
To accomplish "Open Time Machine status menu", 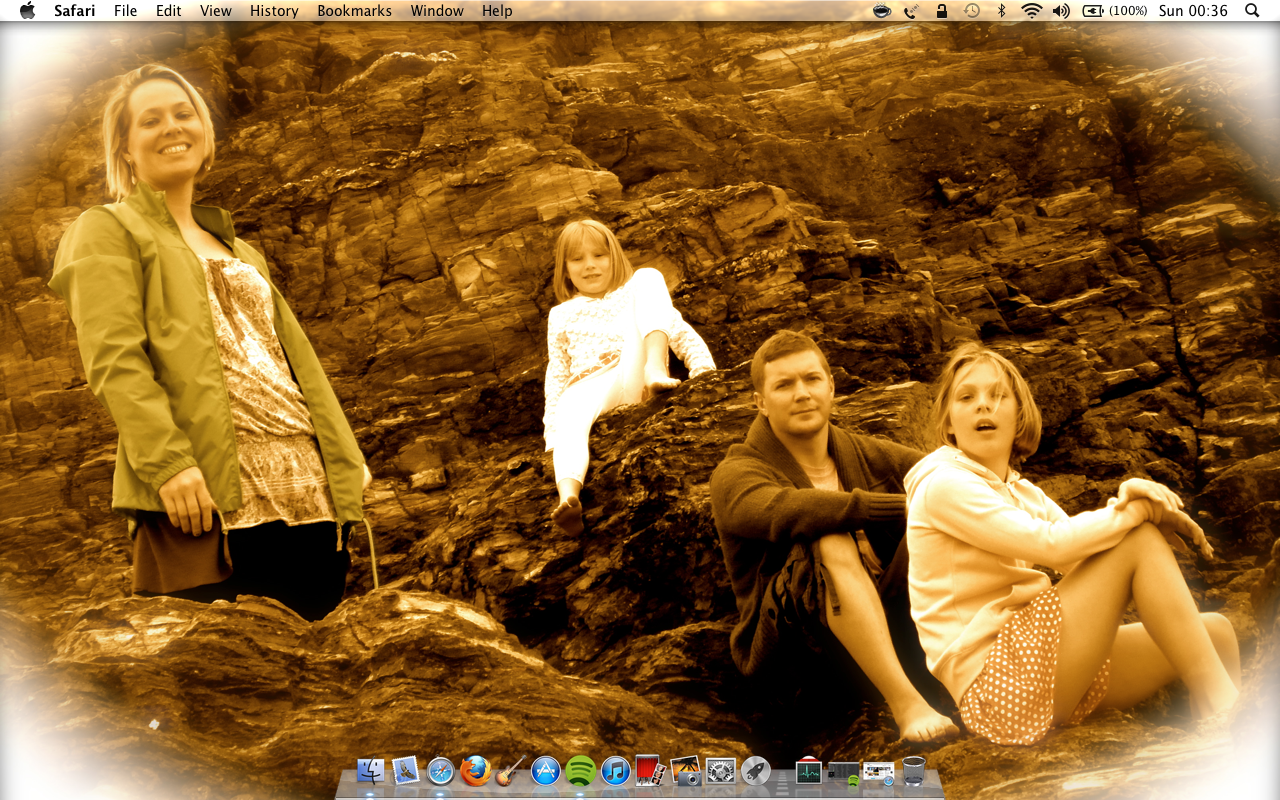I will (971, 11).
